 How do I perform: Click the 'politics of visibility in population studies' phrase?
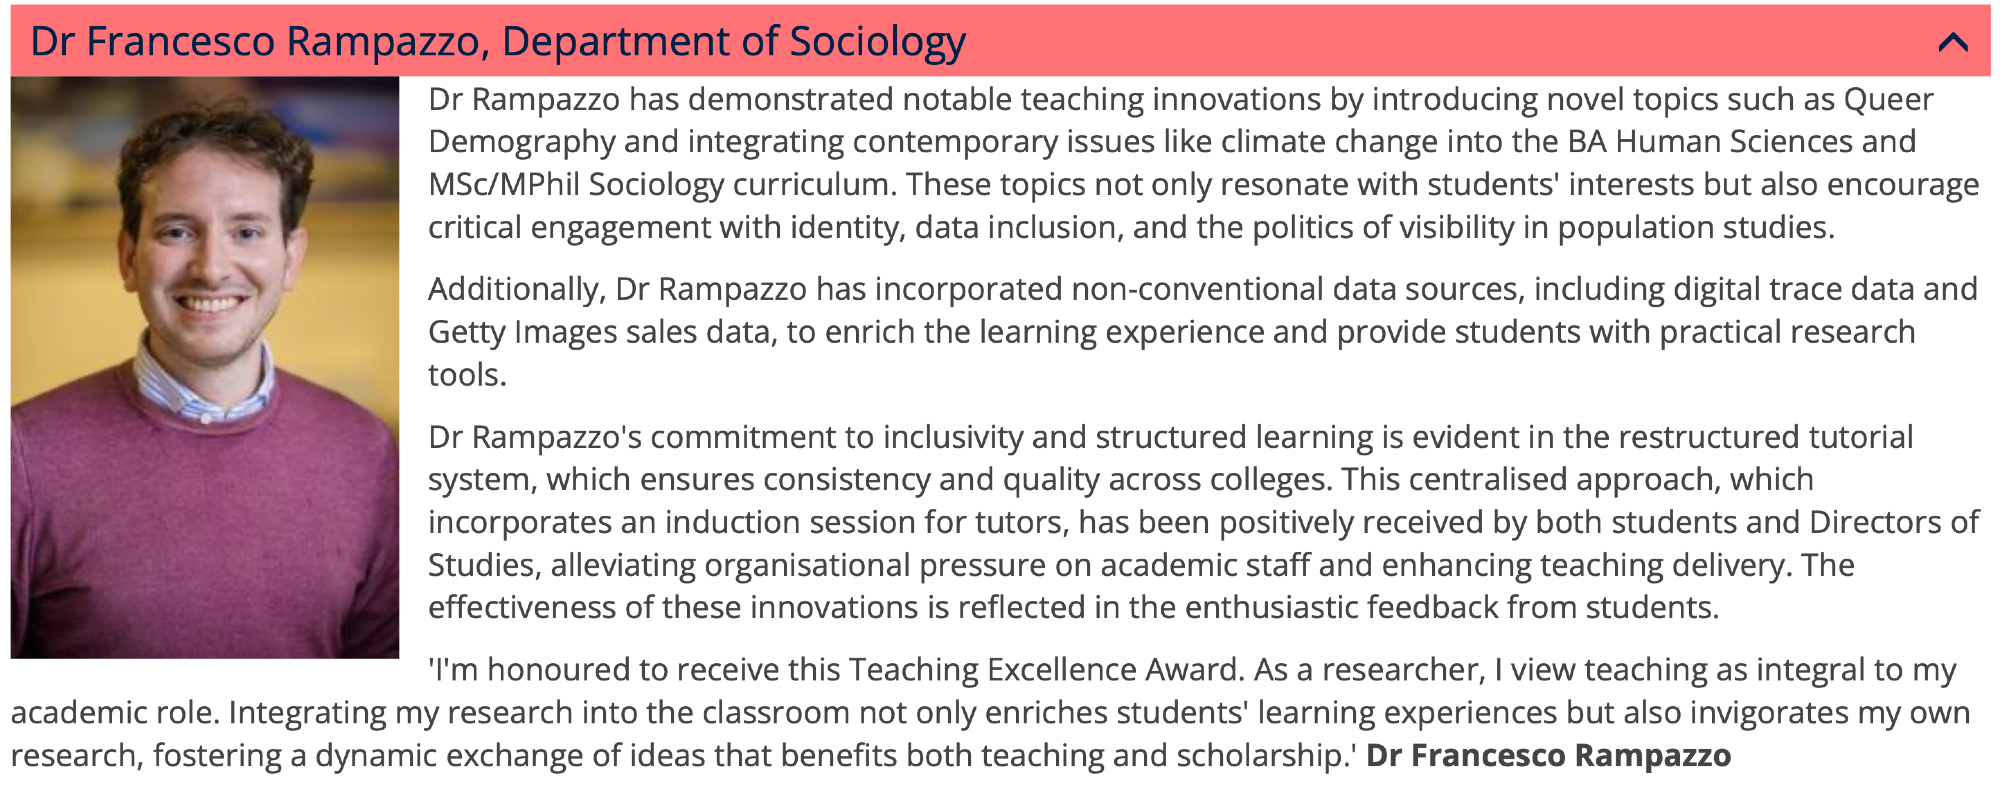coord(1540,228)
